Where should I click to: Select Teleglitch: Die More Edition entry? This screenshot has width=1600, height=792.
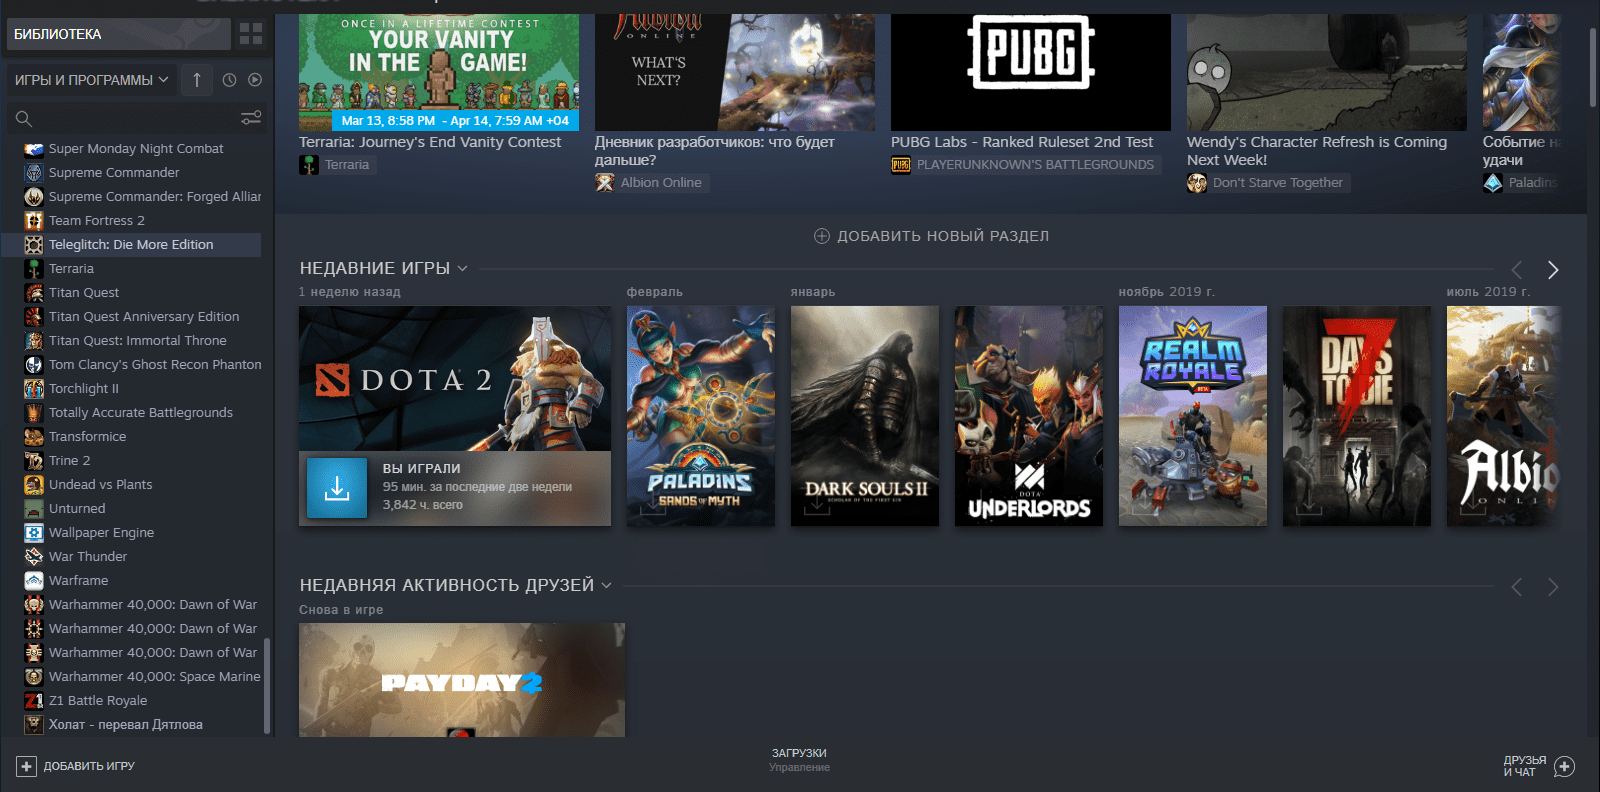(x=132, y=244)
